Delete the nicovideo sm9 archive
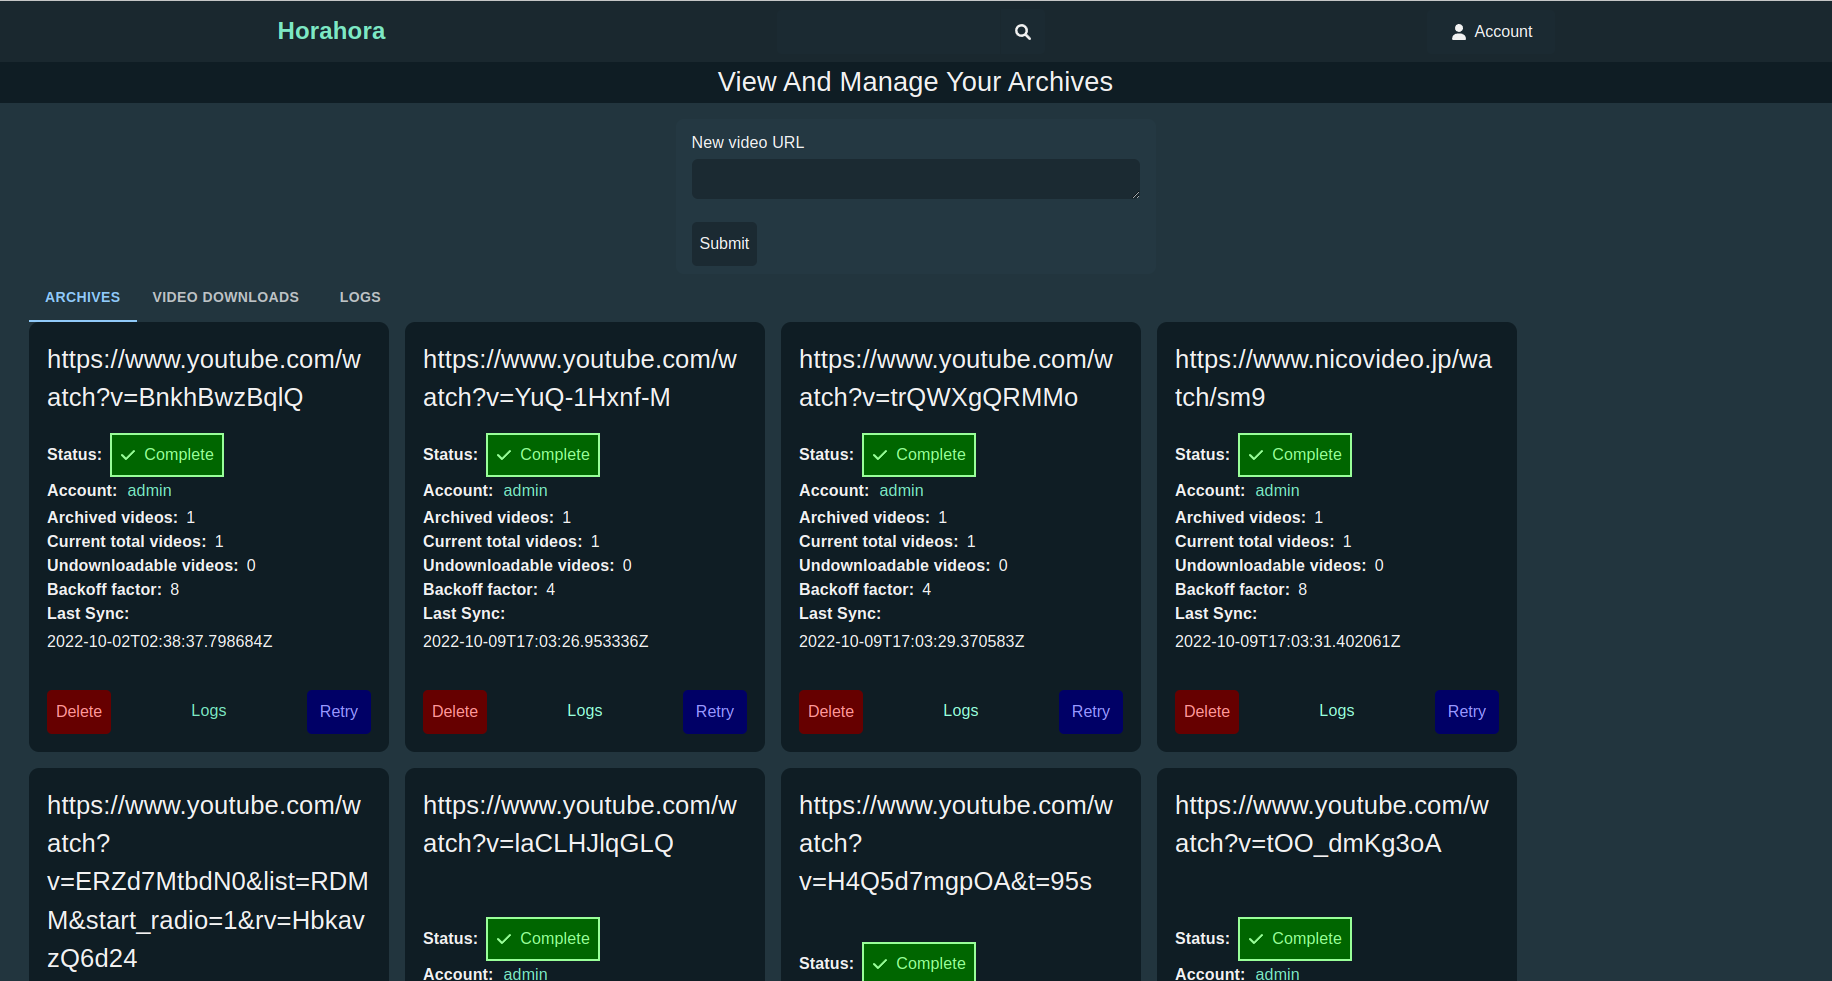This screenshot has width=1832, height=981. [x=1206, y=711]
